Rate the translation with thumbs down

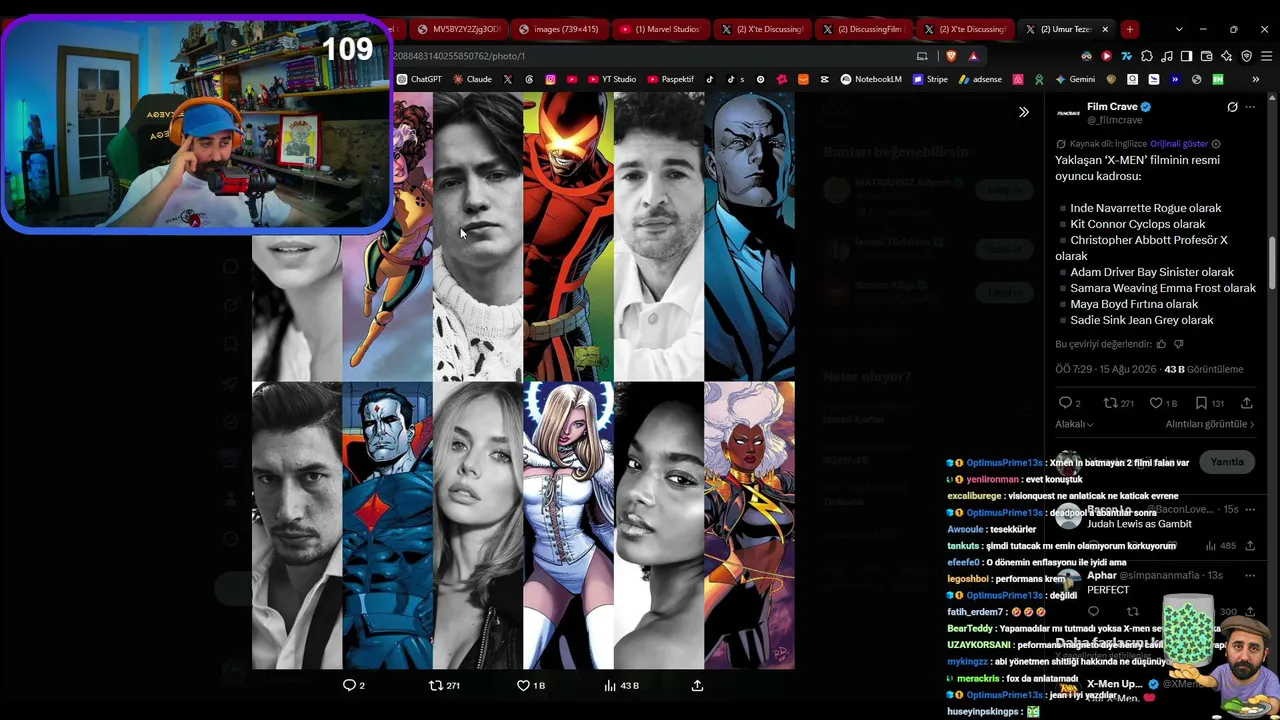(x=1178, y=344)
